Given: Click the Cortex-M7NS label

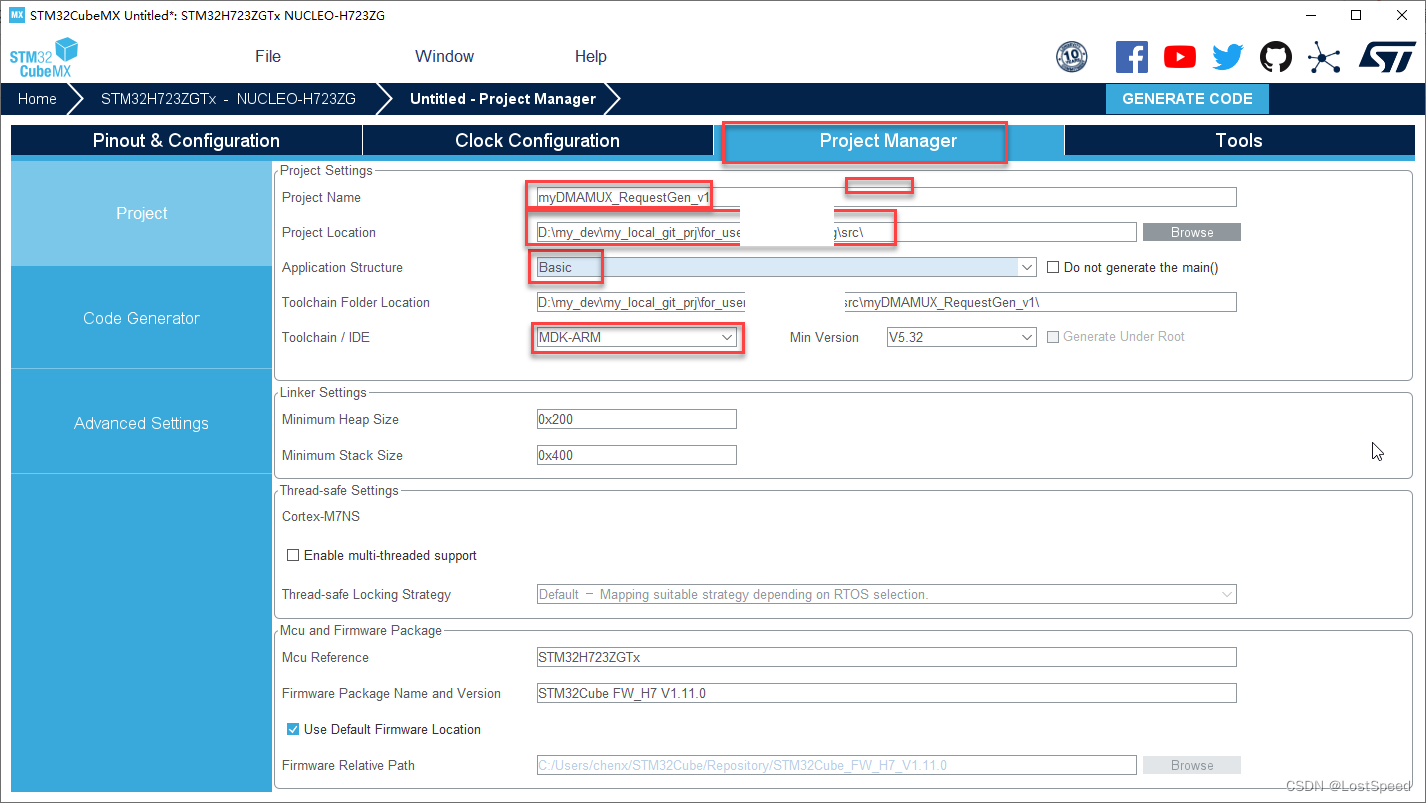Looking at the screenshot, I should click(x=321, y=517).
